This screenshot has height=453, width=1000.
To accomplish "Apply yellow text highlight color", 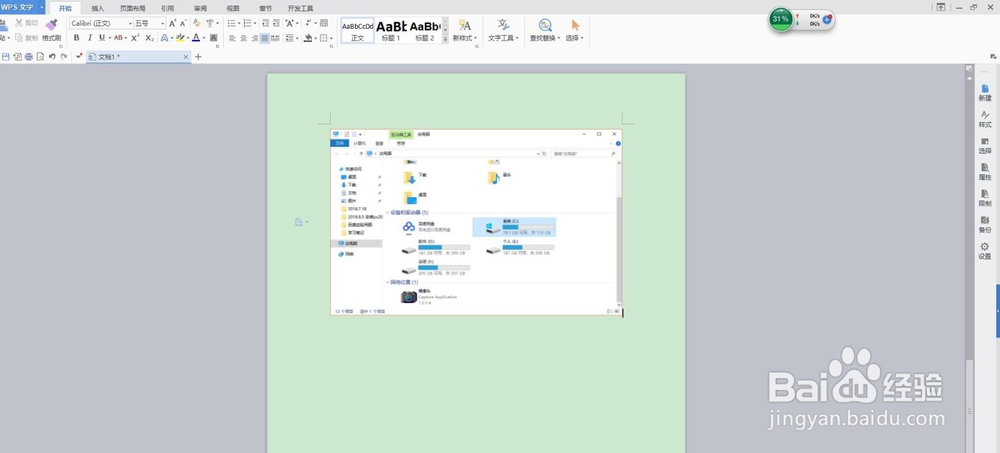I will [180, 38].
